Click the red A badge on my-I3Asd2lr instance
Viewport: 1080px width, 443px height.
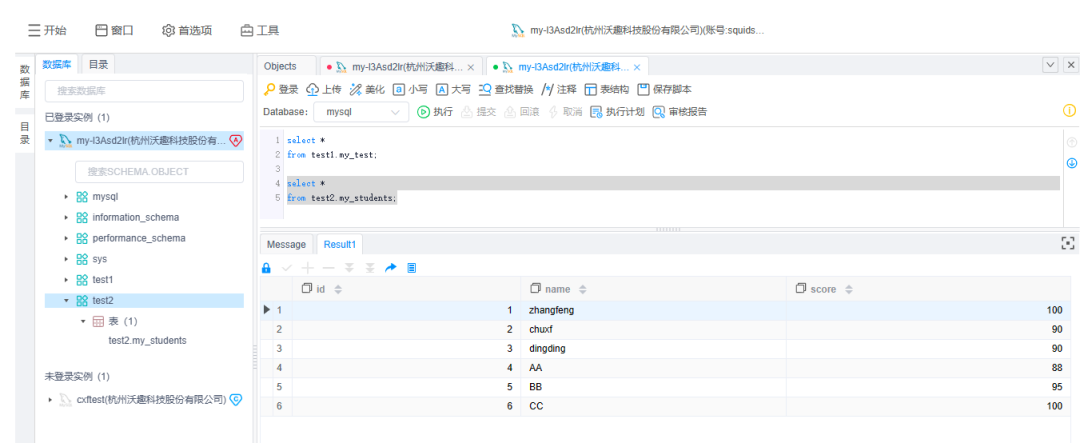236,141
